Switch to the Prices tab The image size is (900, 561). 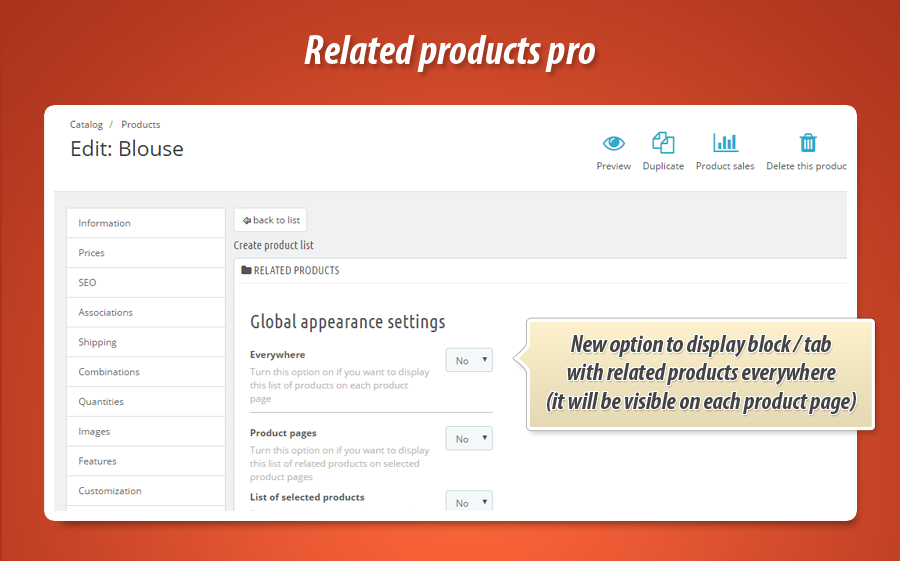coord(145,253)
